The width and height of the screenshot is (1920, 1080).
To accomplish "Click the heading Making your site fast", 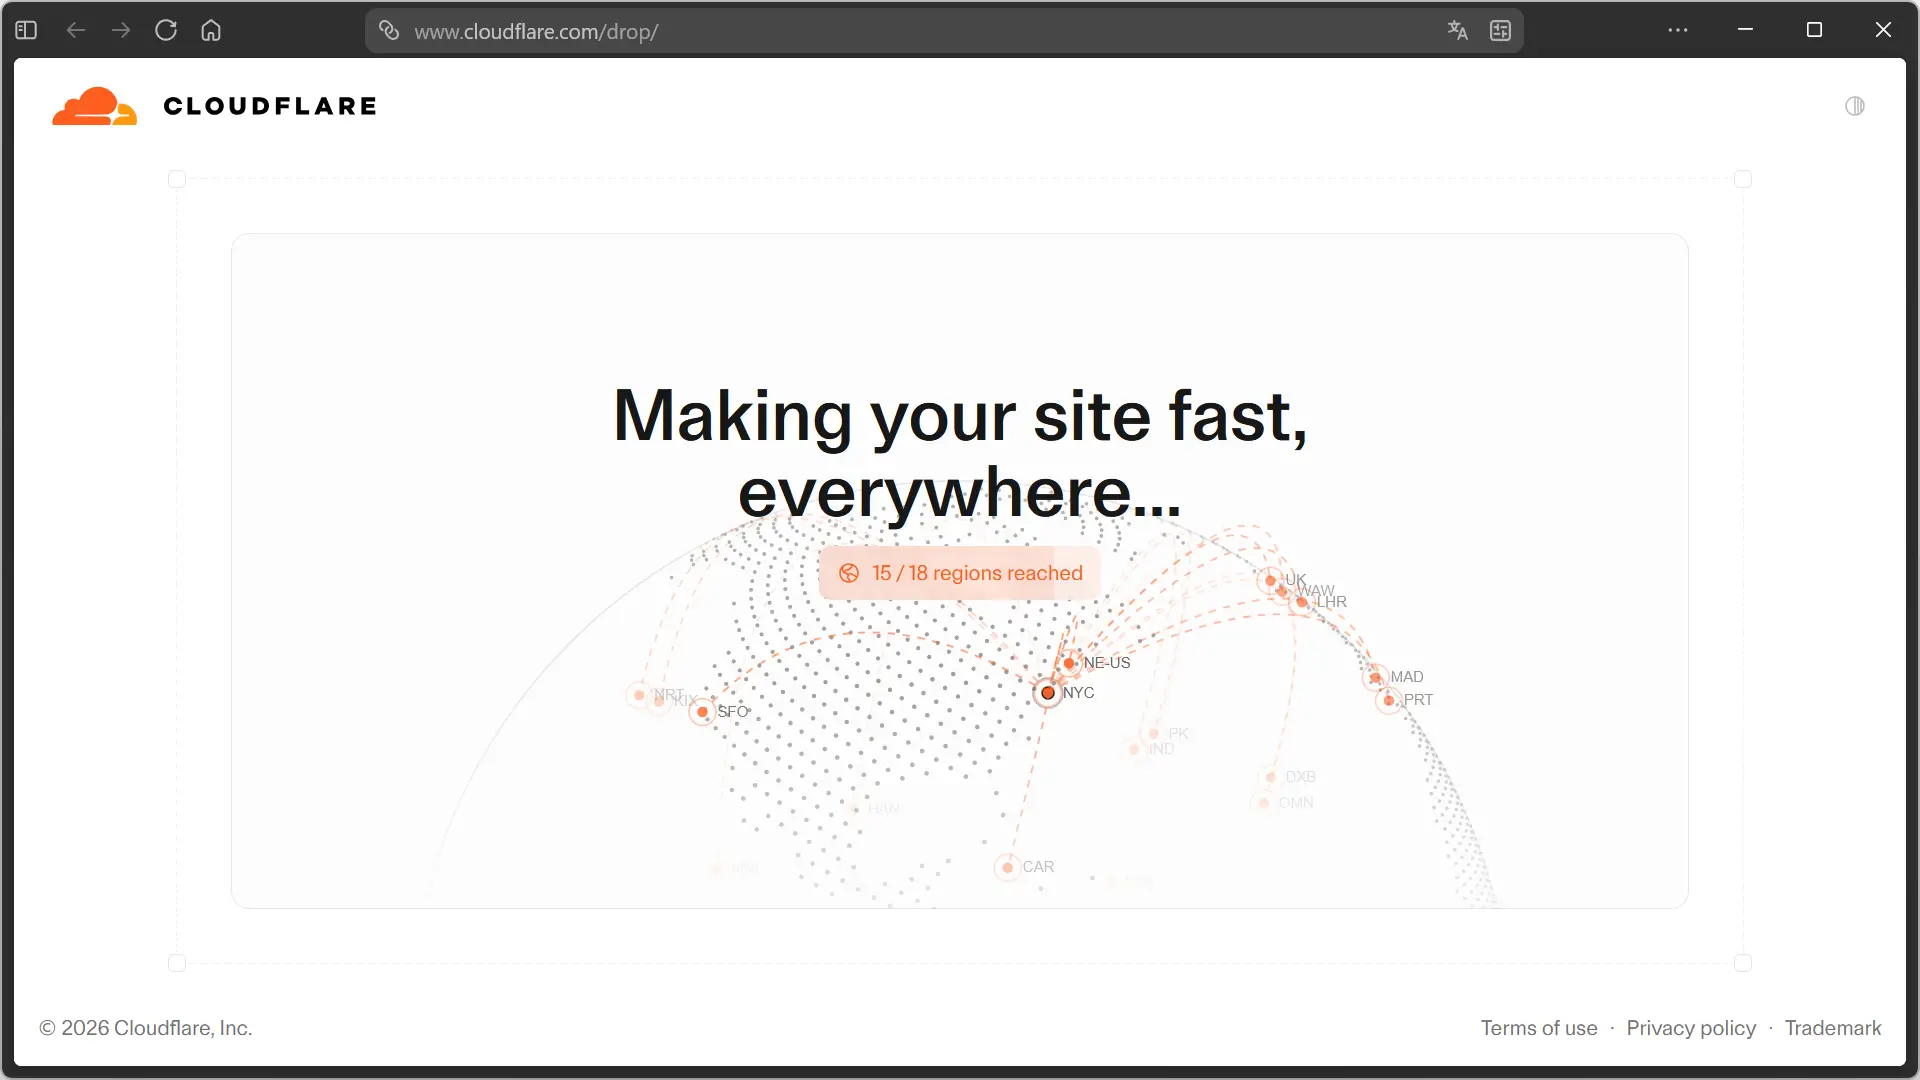I will [960, 454].
